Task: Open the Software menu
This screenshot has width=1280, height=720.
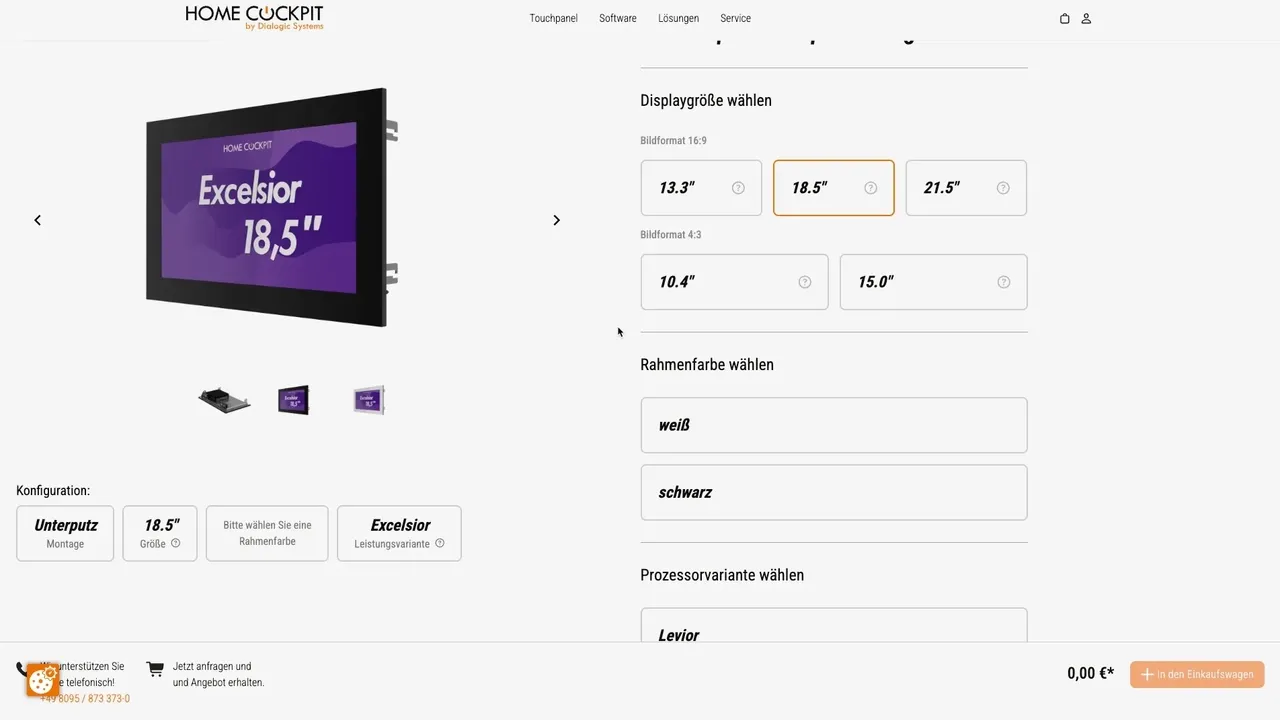Action: [x=618, y=18]
